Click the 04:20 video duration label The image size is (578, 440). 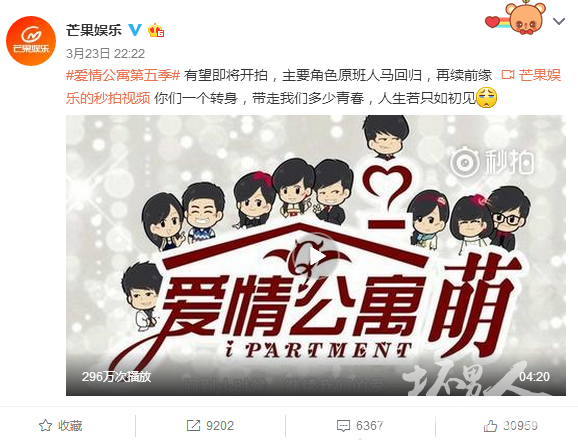click(x=535, y=376)
